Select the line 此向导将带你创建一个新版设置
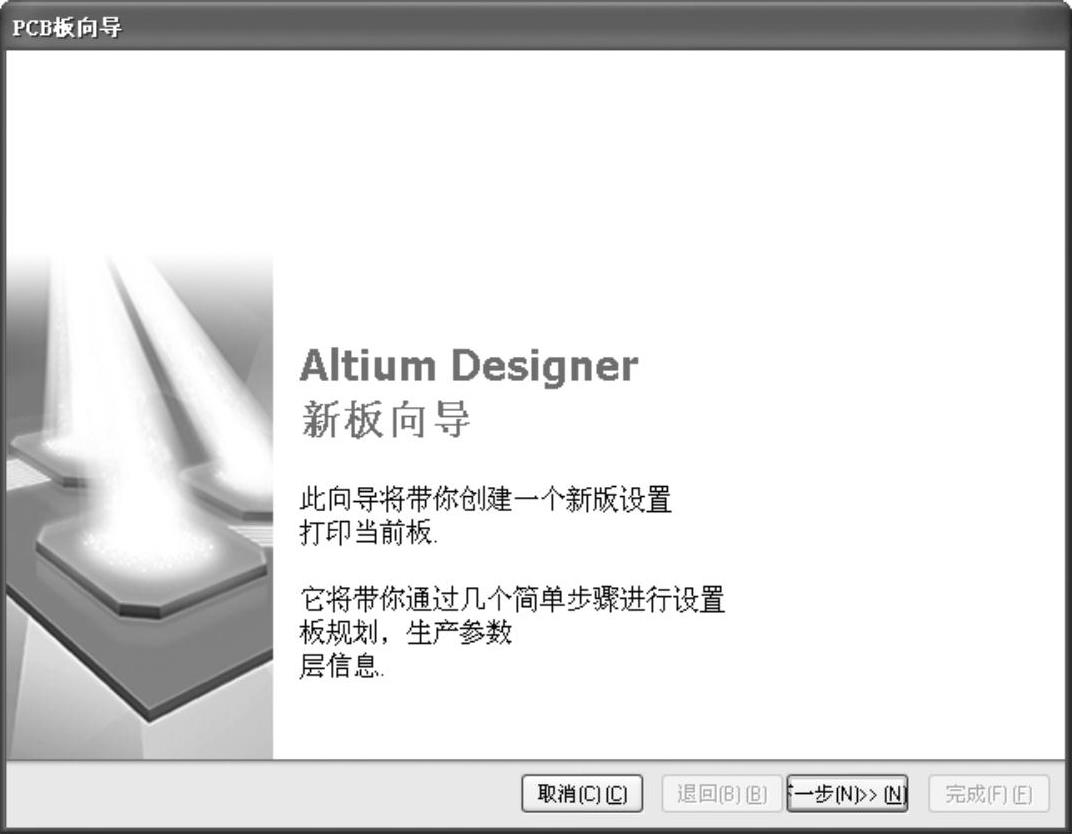The width and height of the screenshot is (1072, 834). click(x=485, y=499)
